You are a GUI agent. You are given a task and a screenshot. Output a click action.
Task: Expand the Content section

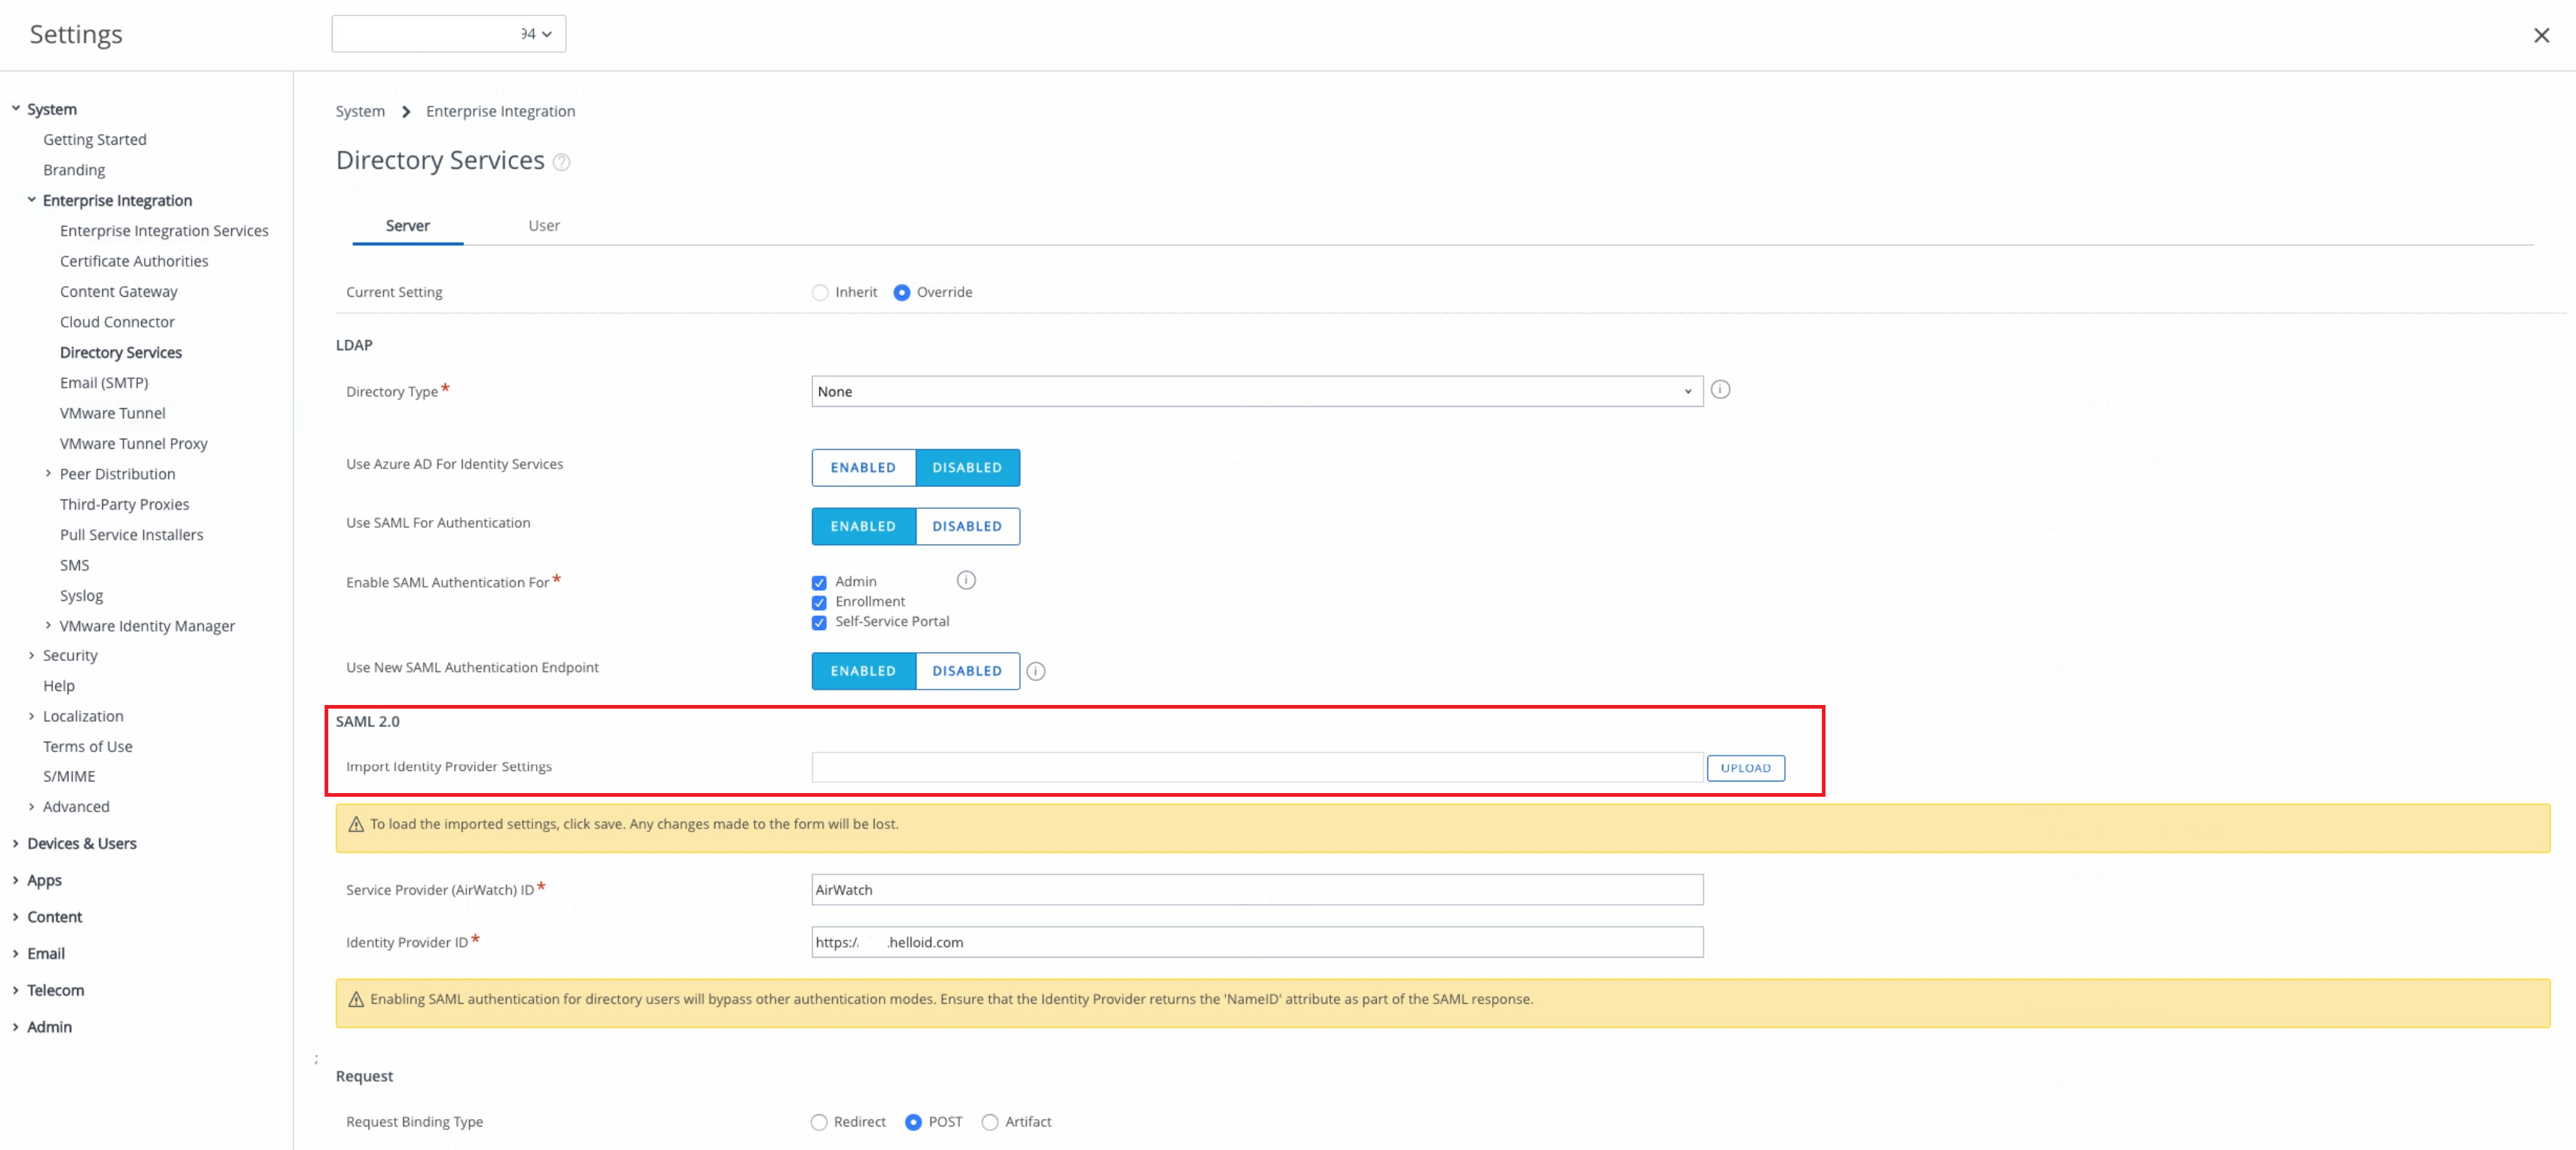[x=16, y=917]
